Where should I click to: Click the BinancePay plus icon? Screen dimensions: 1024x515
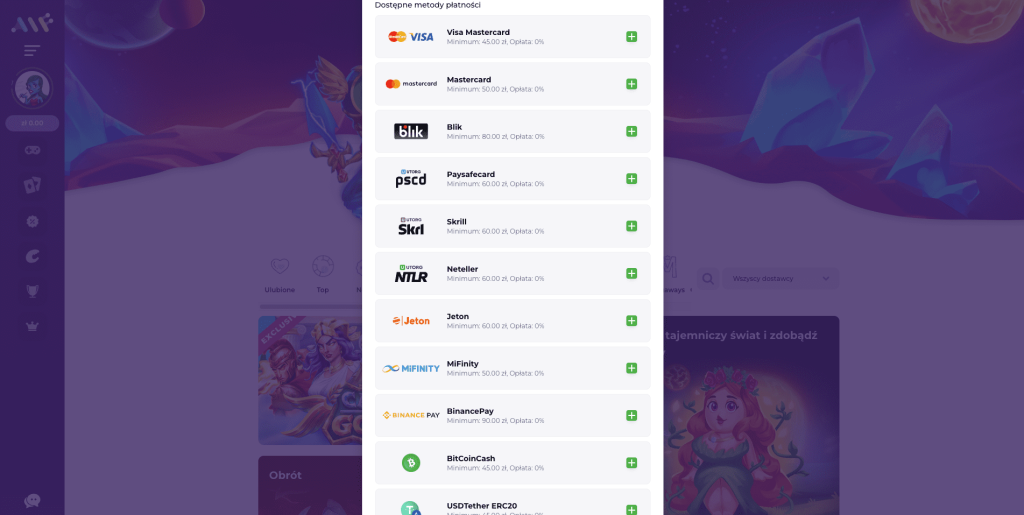pos(631,415)
